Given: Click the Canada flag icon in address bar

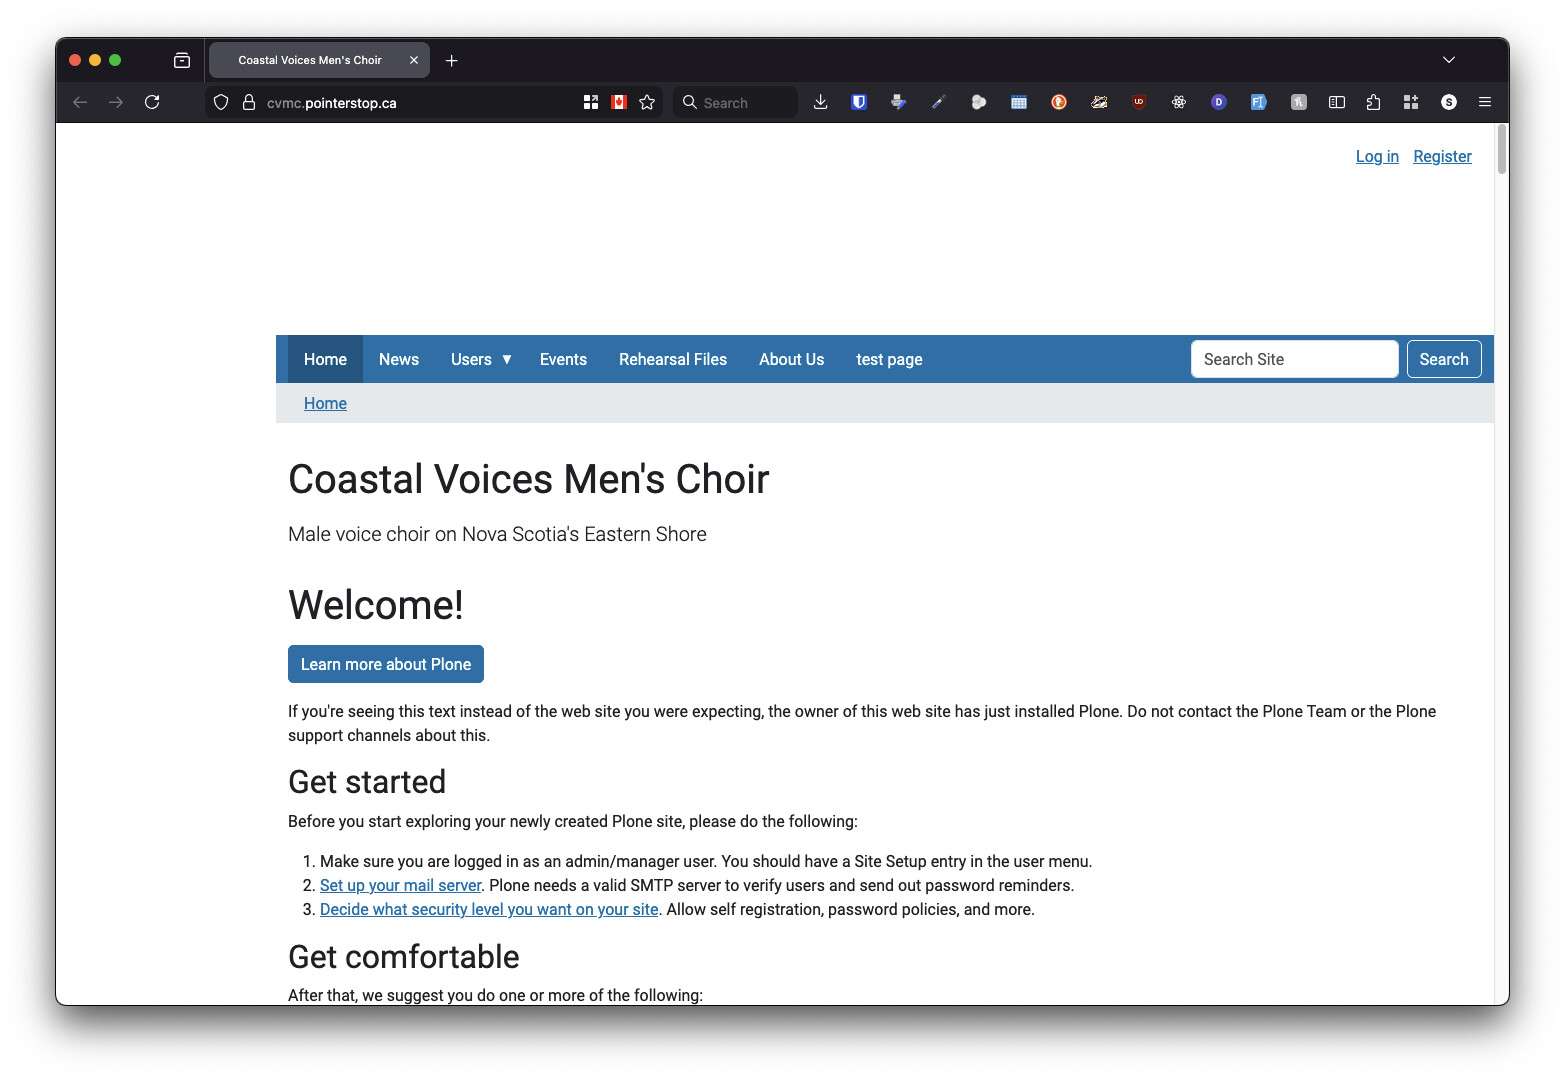Looking at the screenshot, I should point(619,102).
